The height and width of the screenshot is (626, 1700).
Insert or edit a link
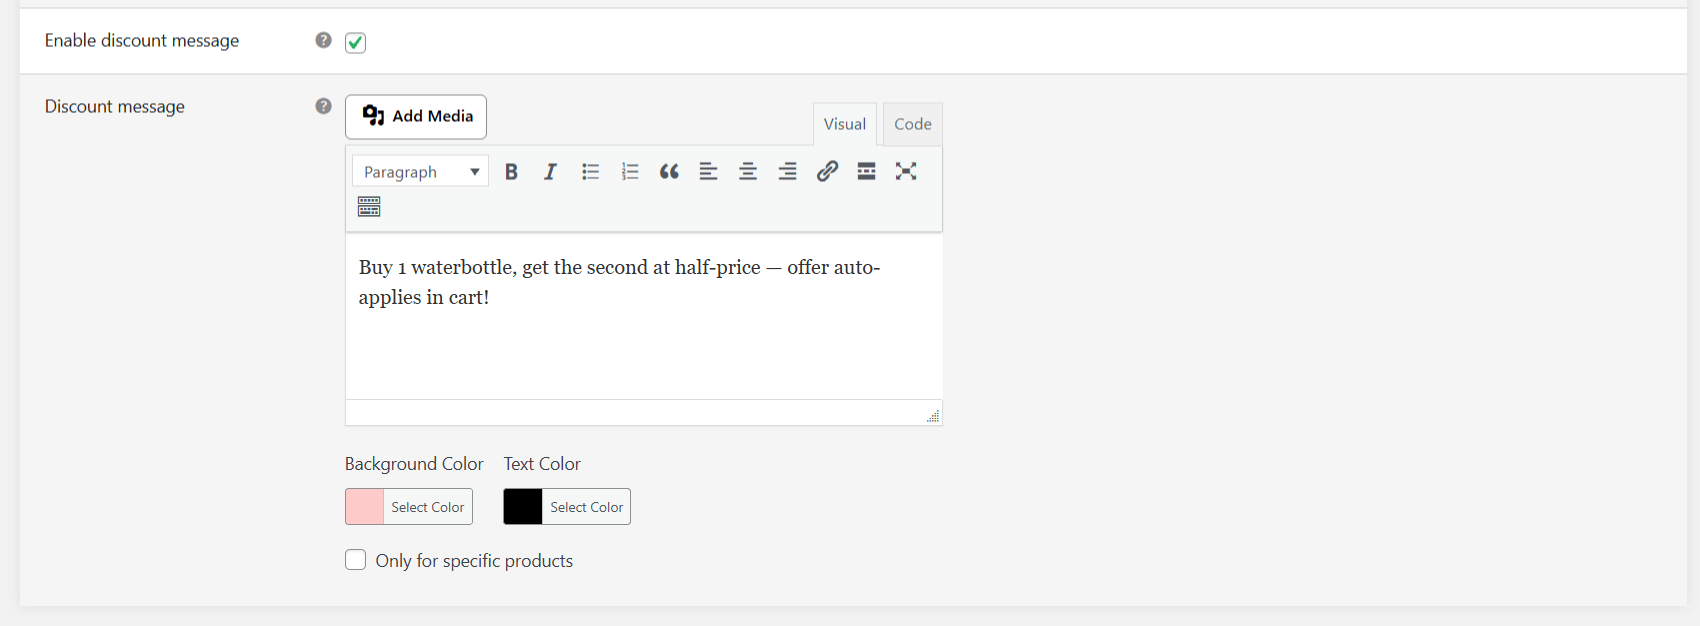(x=827, y=172)
